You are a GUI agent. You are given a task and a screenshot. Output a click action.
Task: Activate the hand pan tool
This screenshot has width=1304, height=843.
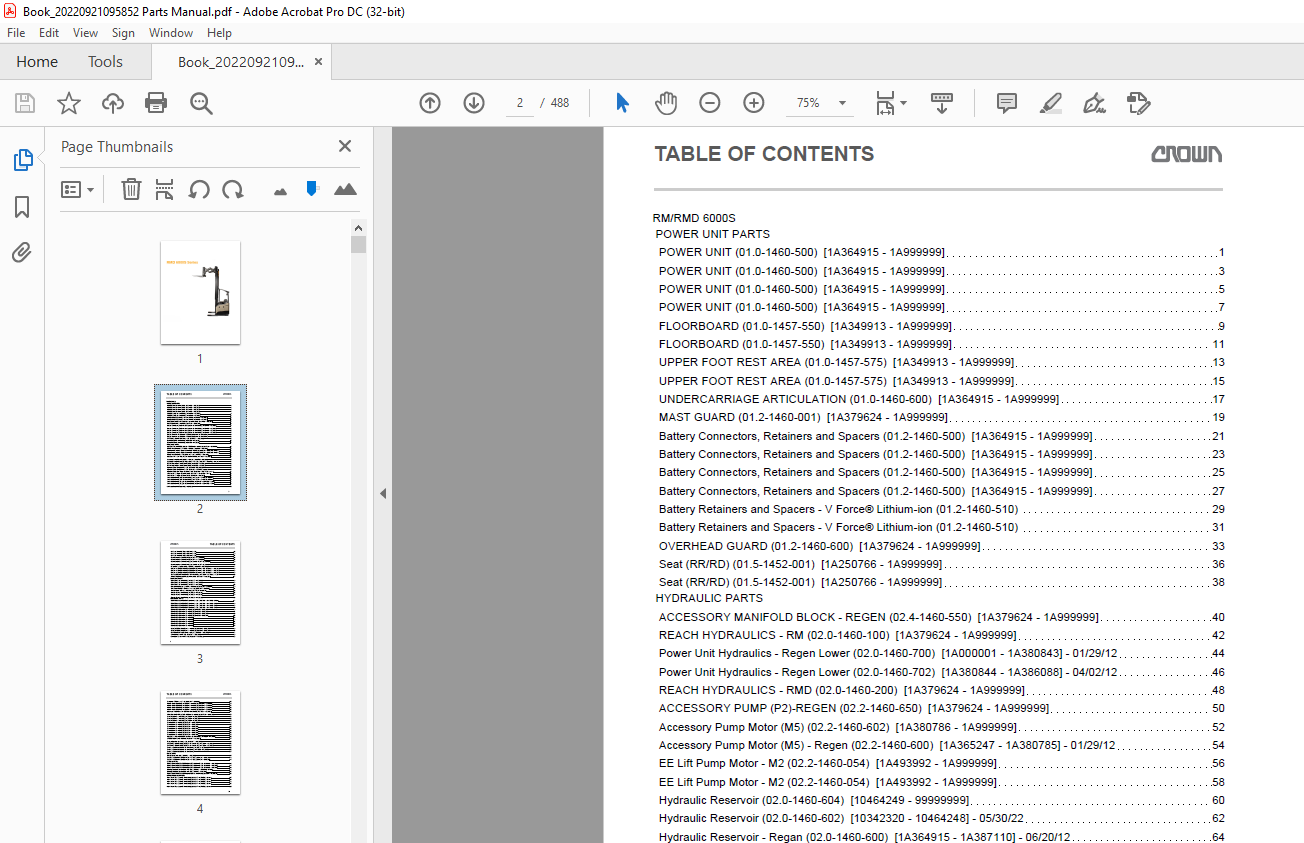[666, 103]
